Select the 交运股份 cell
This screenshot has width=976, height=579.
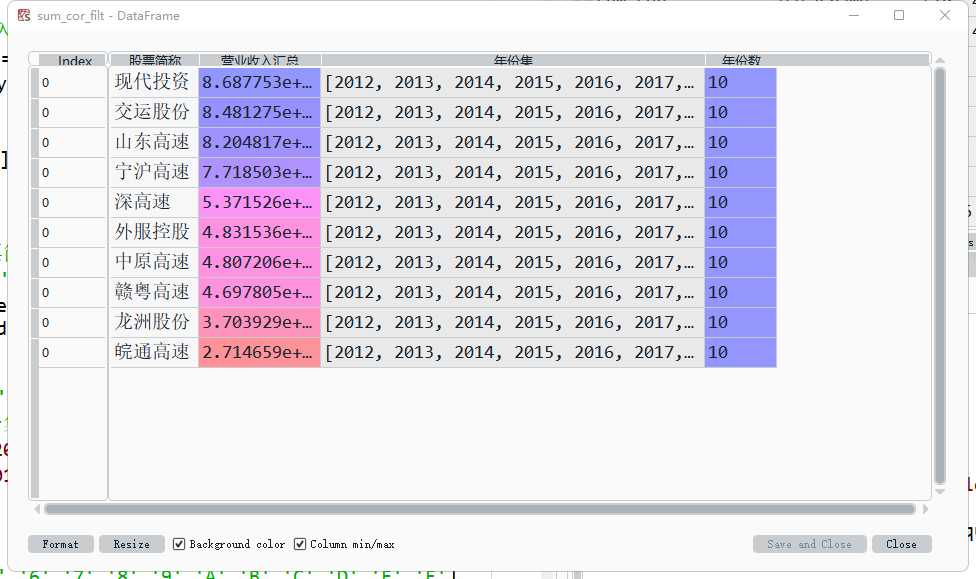tap(154, 113)
